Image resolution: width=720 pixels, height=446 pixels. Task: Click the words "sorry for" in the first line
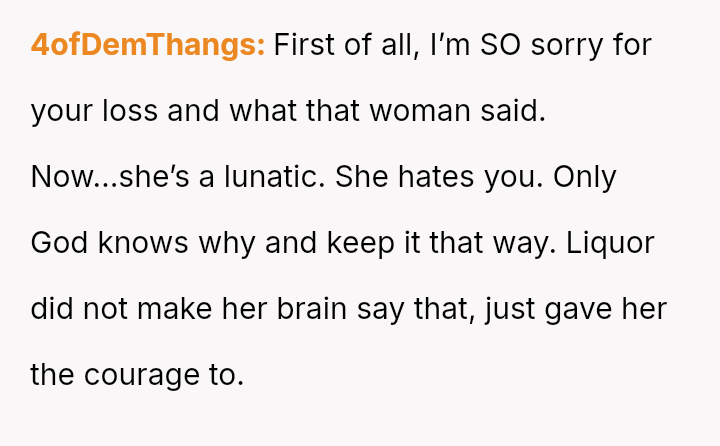pos(596,45)
